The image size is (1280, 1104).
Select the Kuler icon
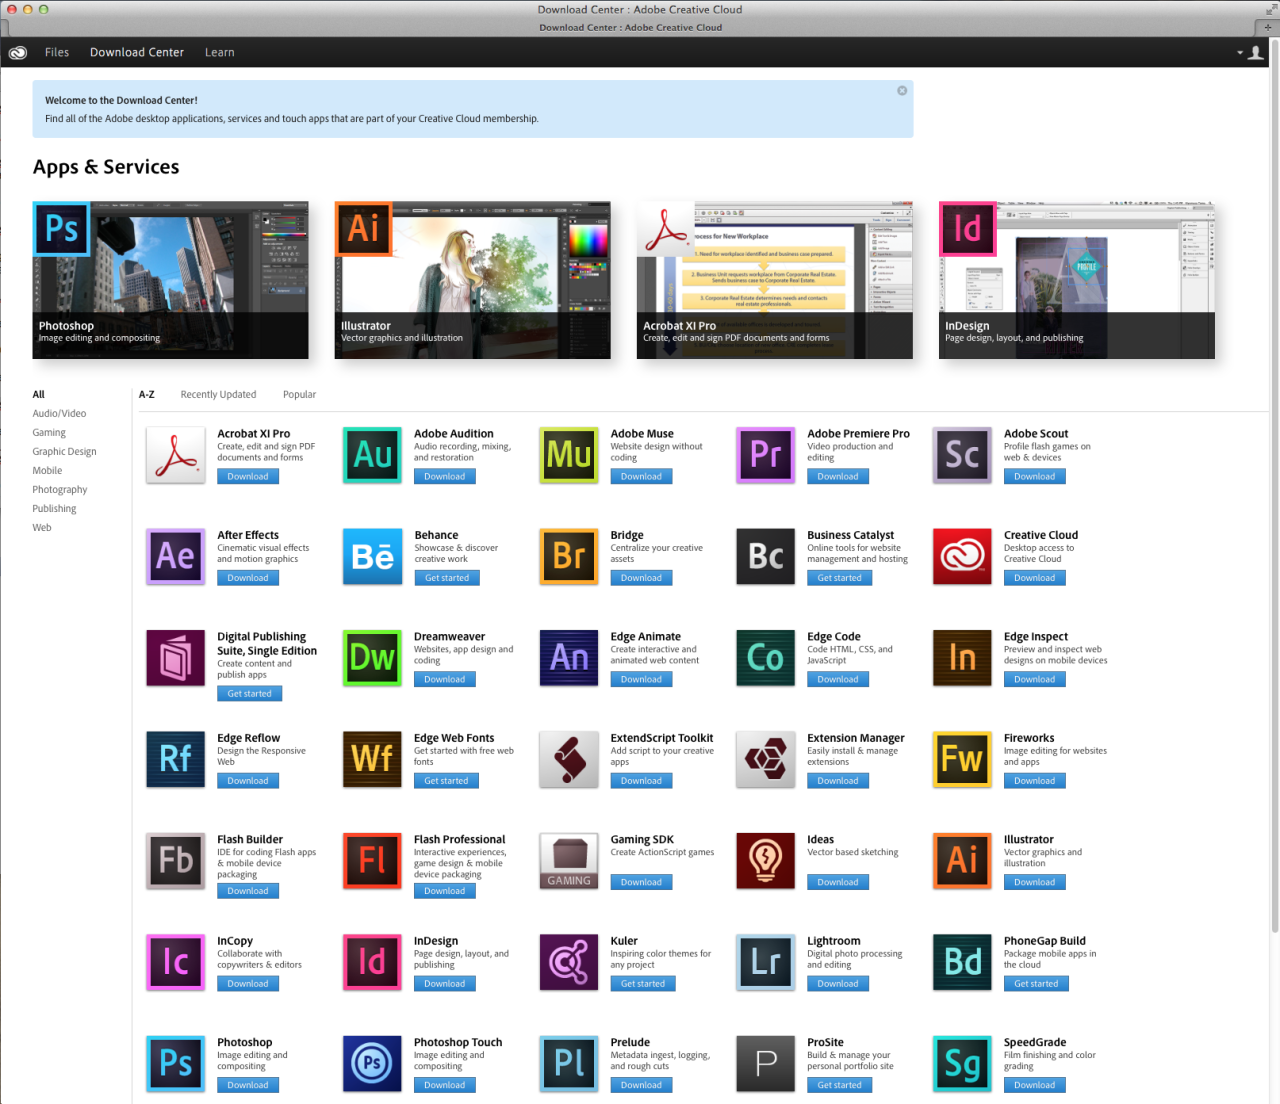tap(568, 962)
